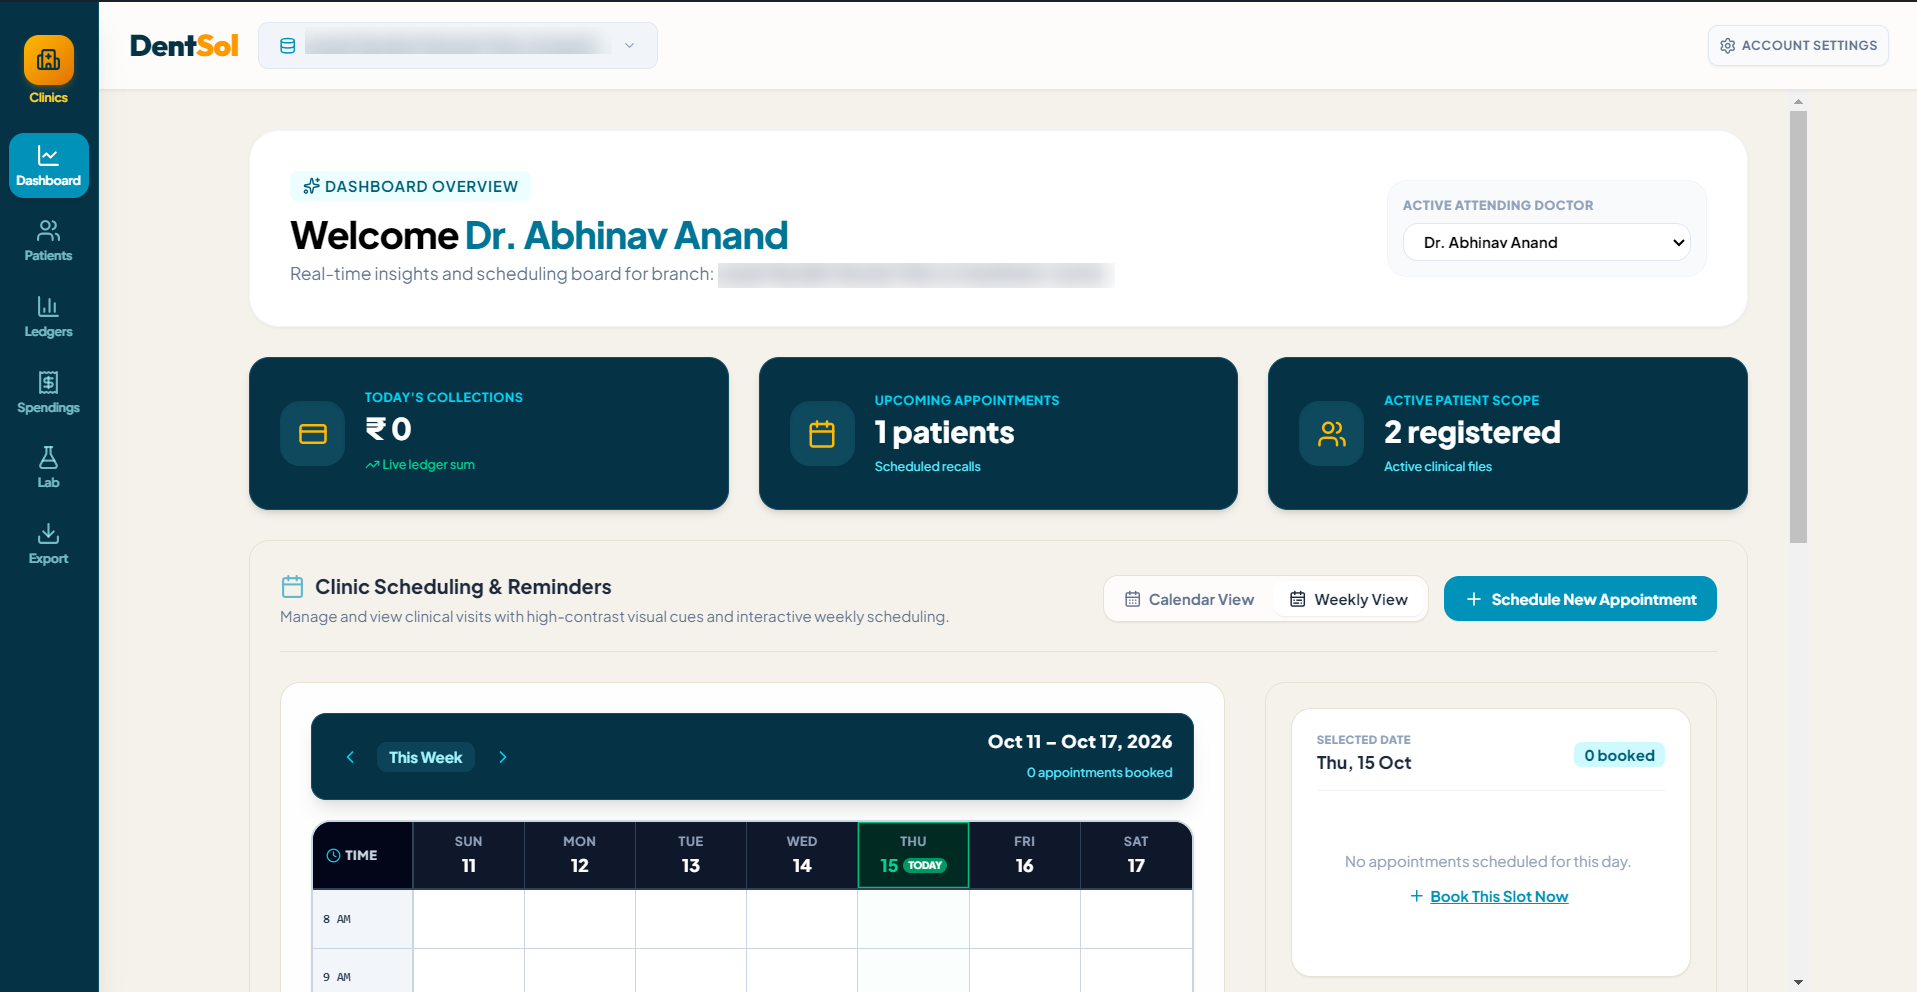Select the MON 12 day column header
1917x992 pixels.
tap(580, 855)
